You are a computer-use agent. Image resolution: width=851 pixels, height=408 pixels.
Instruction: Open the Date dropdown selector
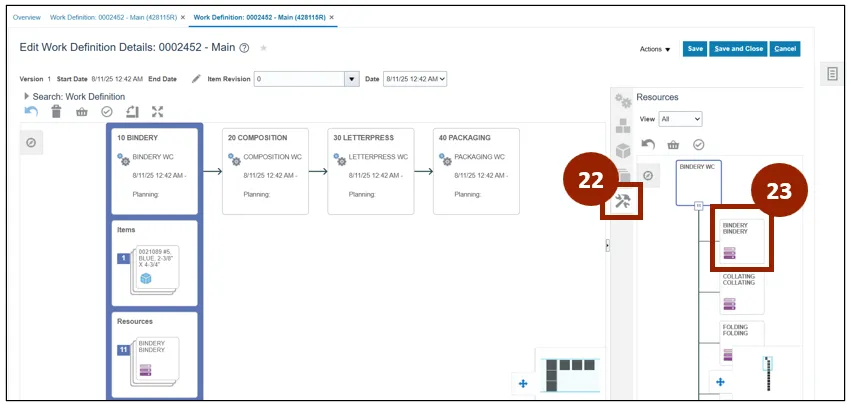pyautogui.click(x=415, y=79)
